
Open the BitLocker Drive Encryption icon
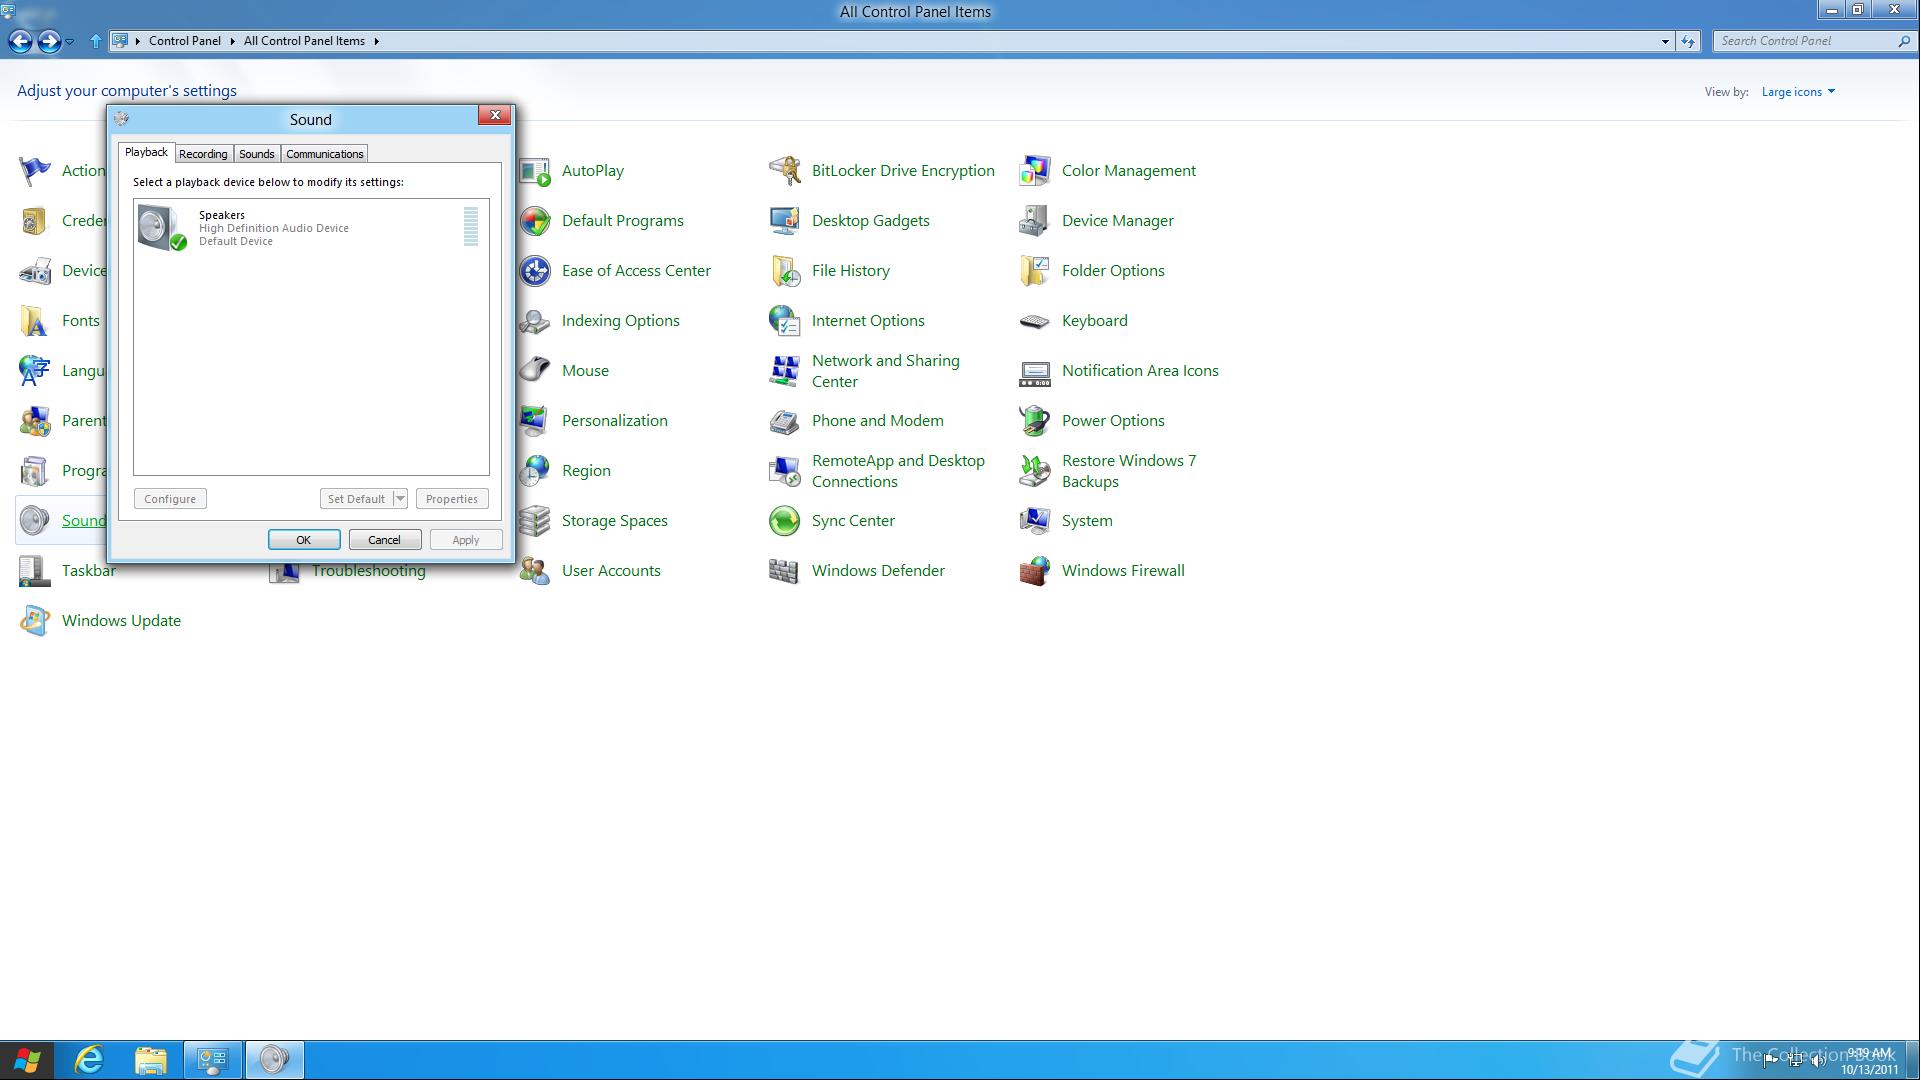[785, 171]
